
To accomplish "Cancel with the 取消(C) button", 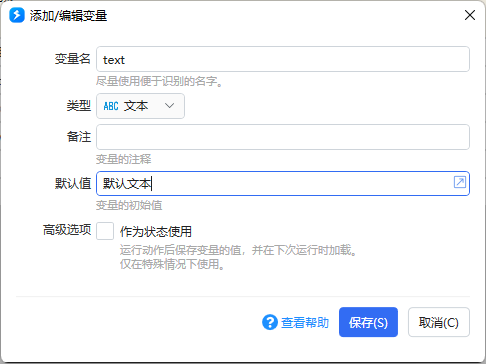I will point(439,322).
